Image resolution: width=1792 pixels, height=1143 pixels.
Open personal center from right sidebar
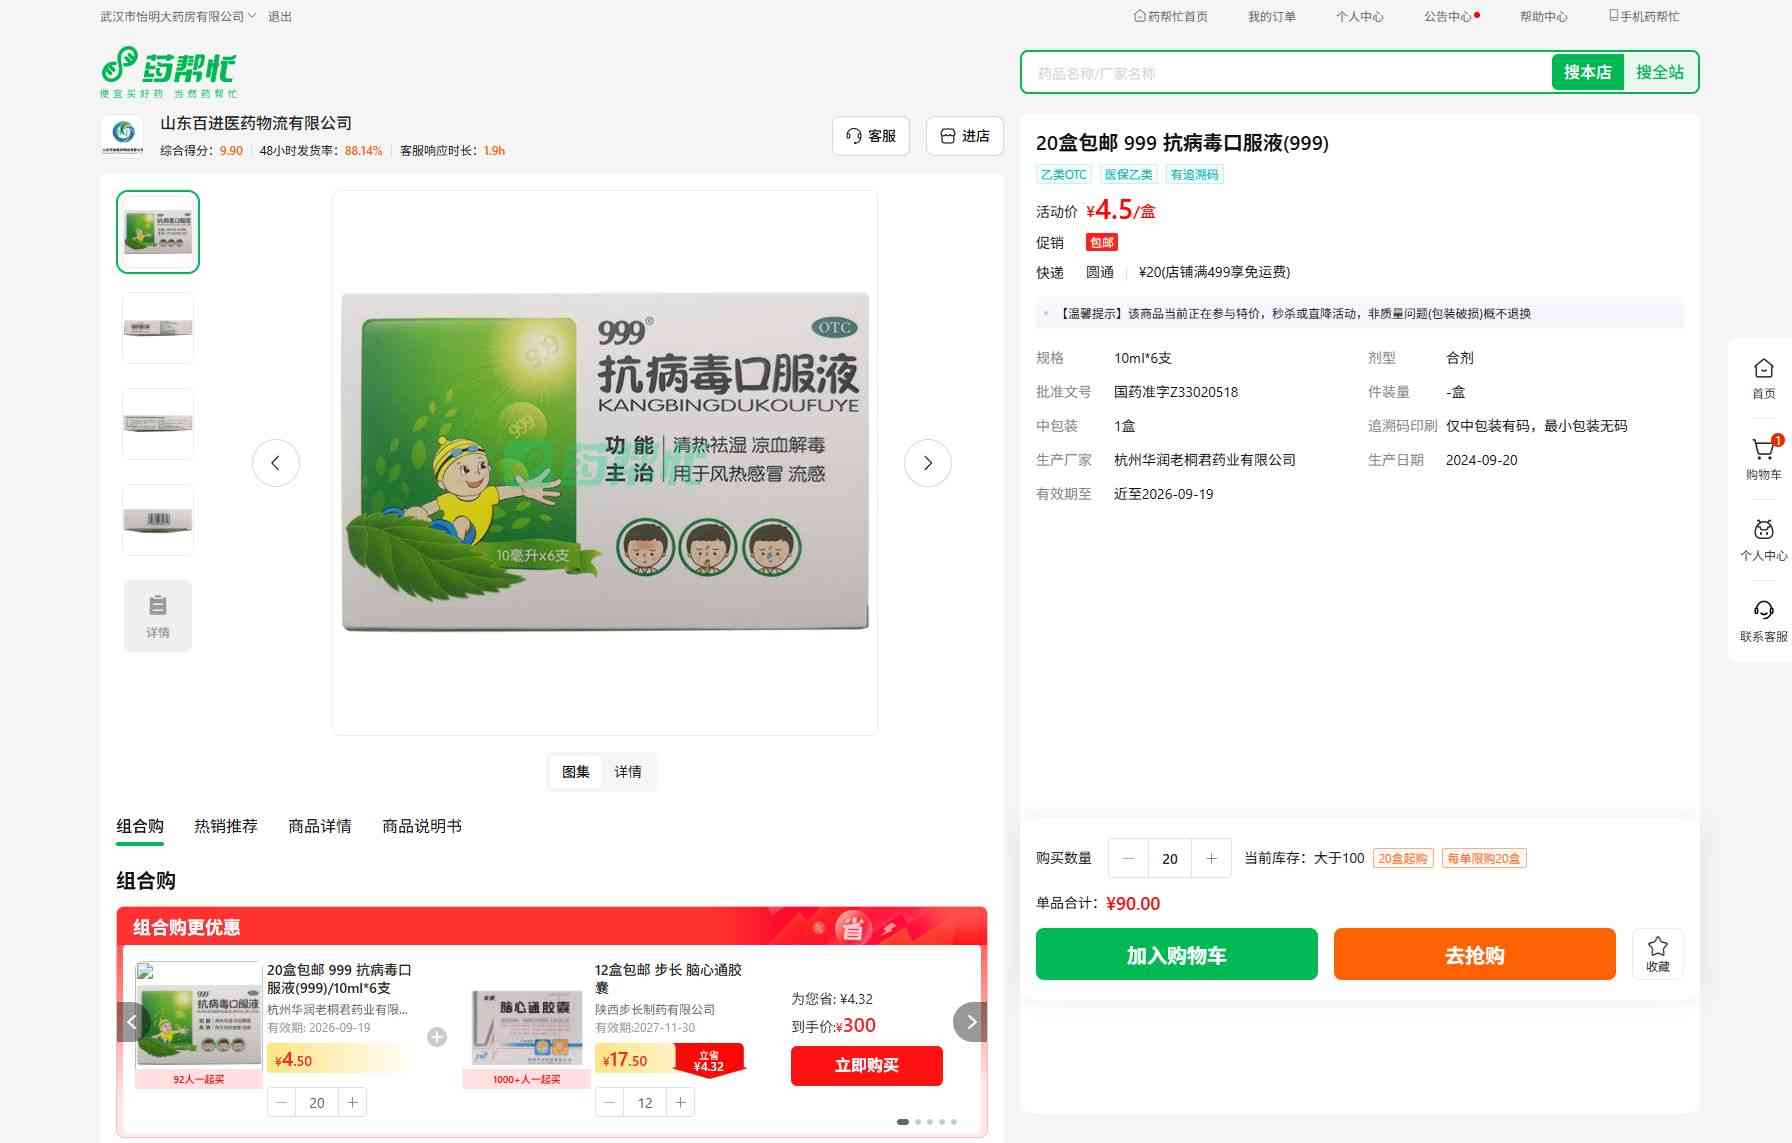(x=1763, y=538)
